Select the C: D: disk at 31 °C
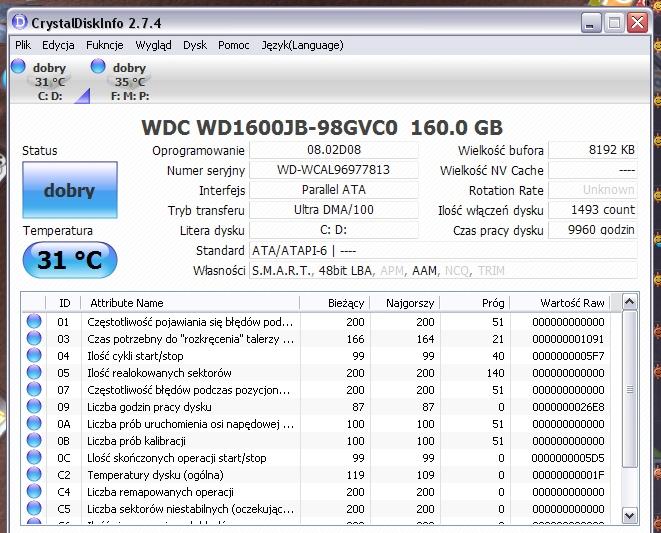Viewport: 661px width, 533px height. (x=50, y=81)
